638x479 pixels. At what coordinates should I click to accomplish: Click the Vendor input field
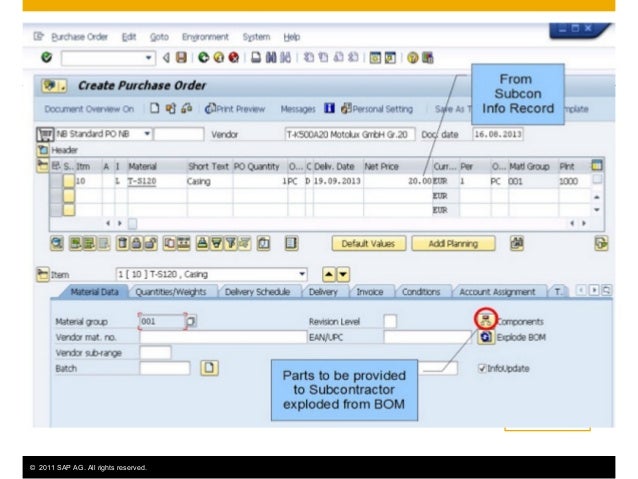(350, 134)
